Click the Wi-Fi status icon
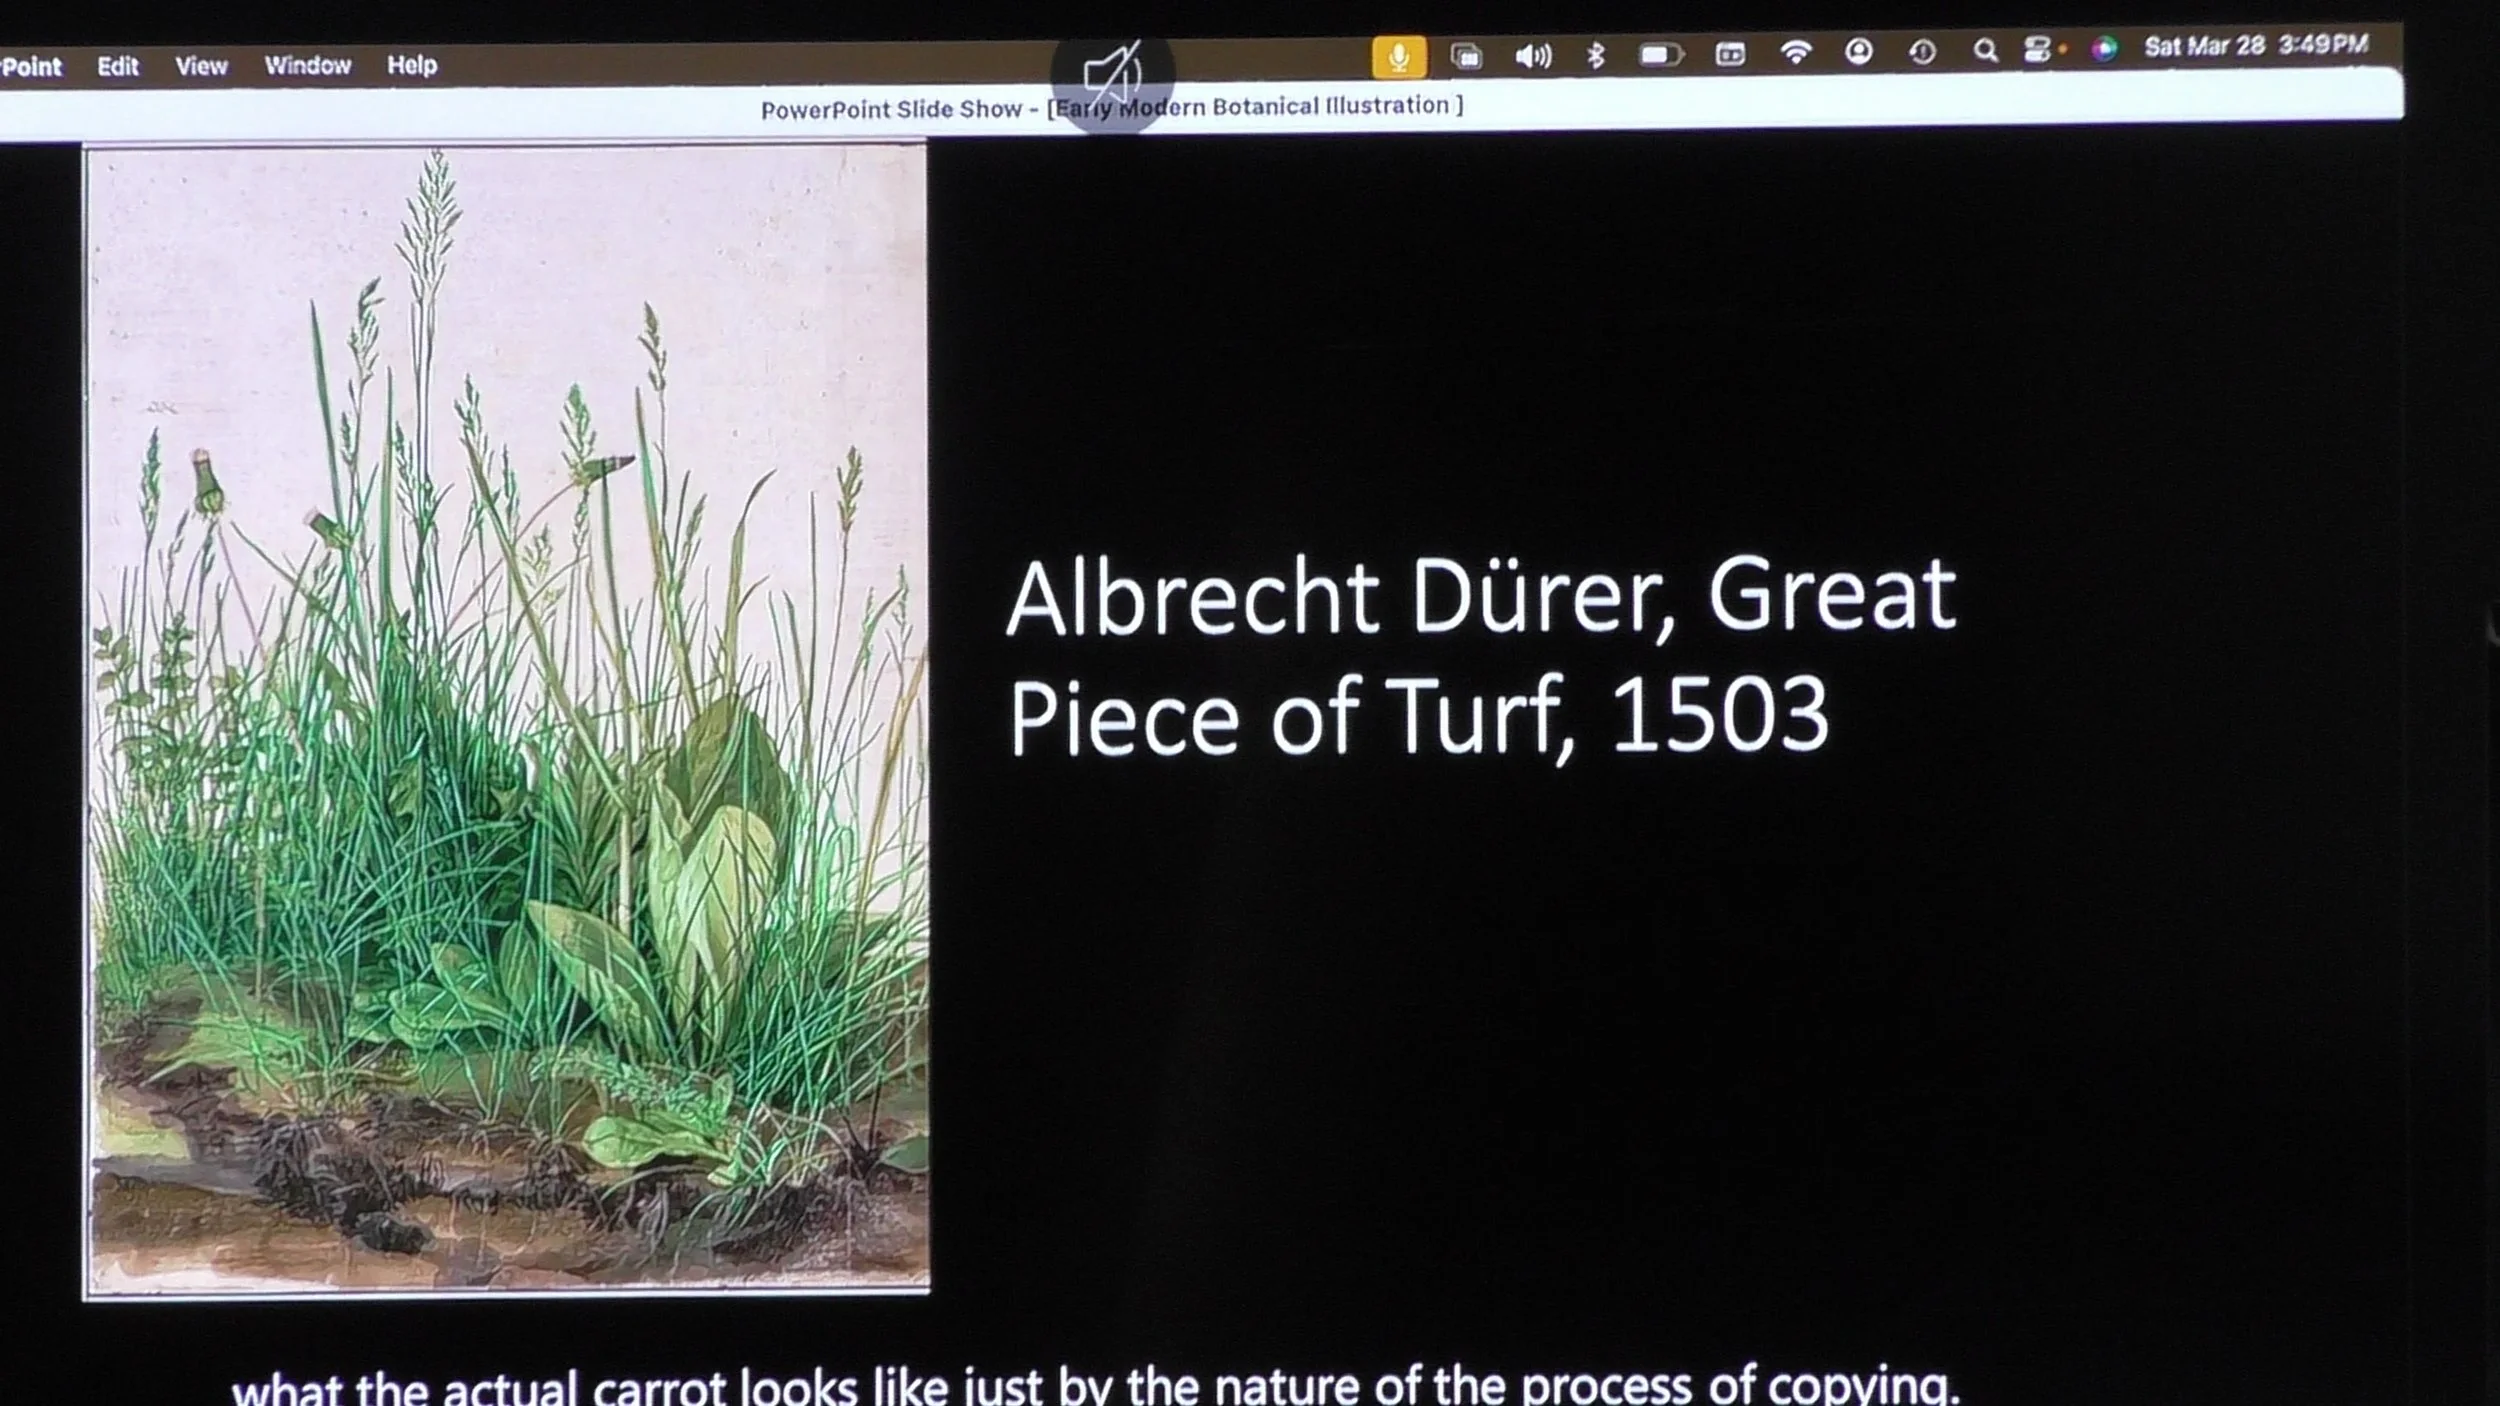The width and height of the screenshot is (2500, 1406). [x=1796, y=52]
